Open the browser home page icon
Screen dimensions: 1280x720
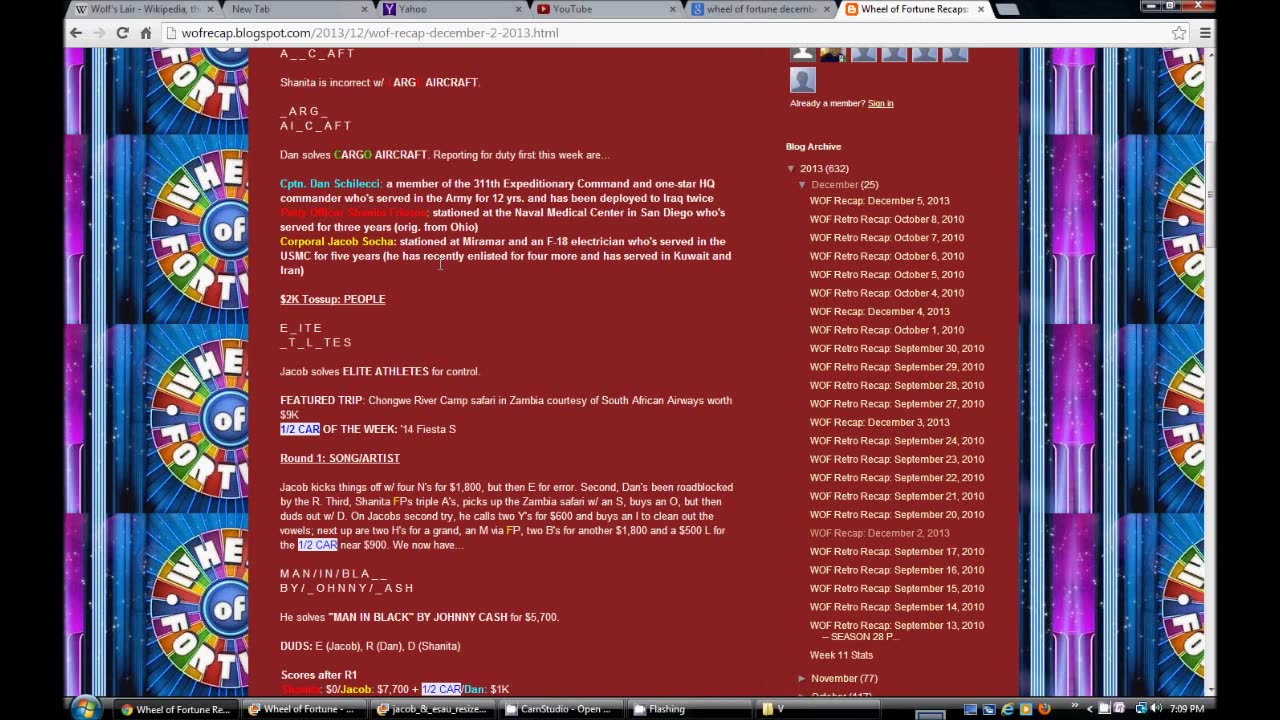point(145,33)
